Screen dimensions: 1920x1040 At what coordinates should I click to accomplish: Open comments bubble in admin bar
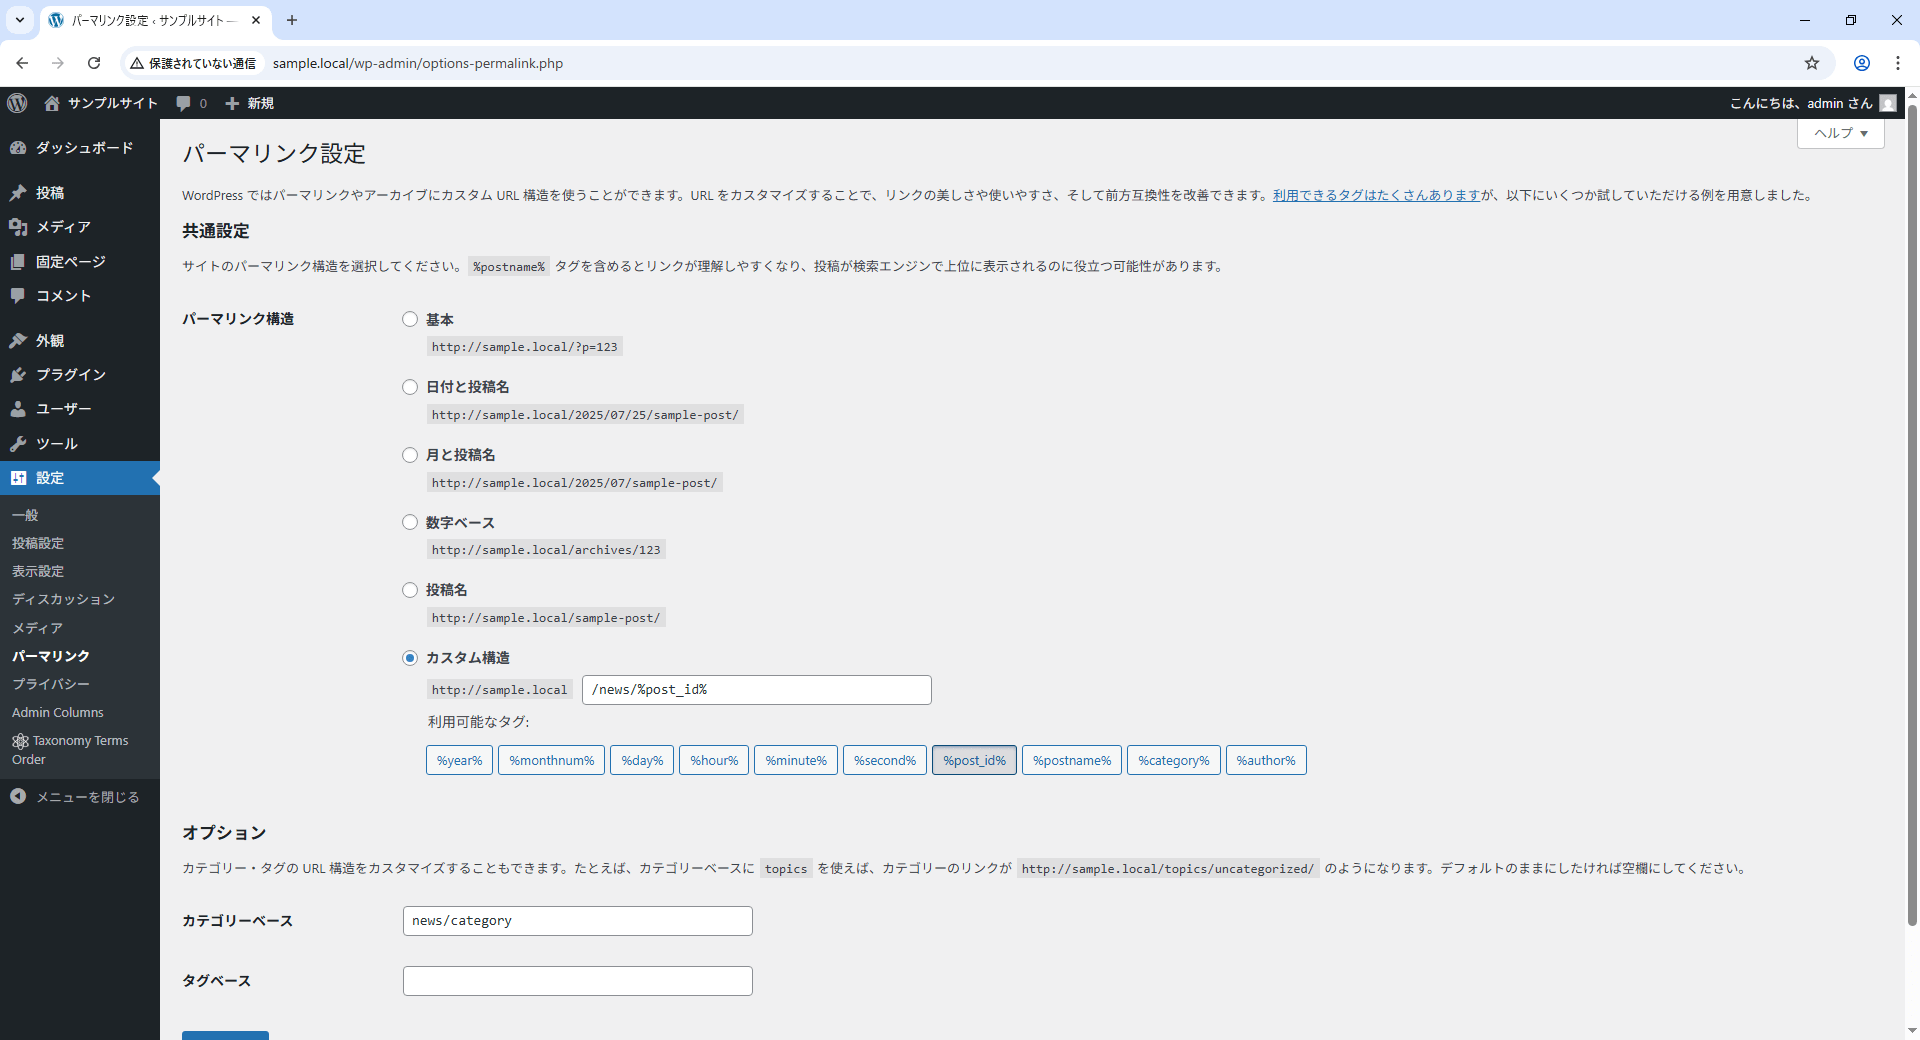(191, 103)
